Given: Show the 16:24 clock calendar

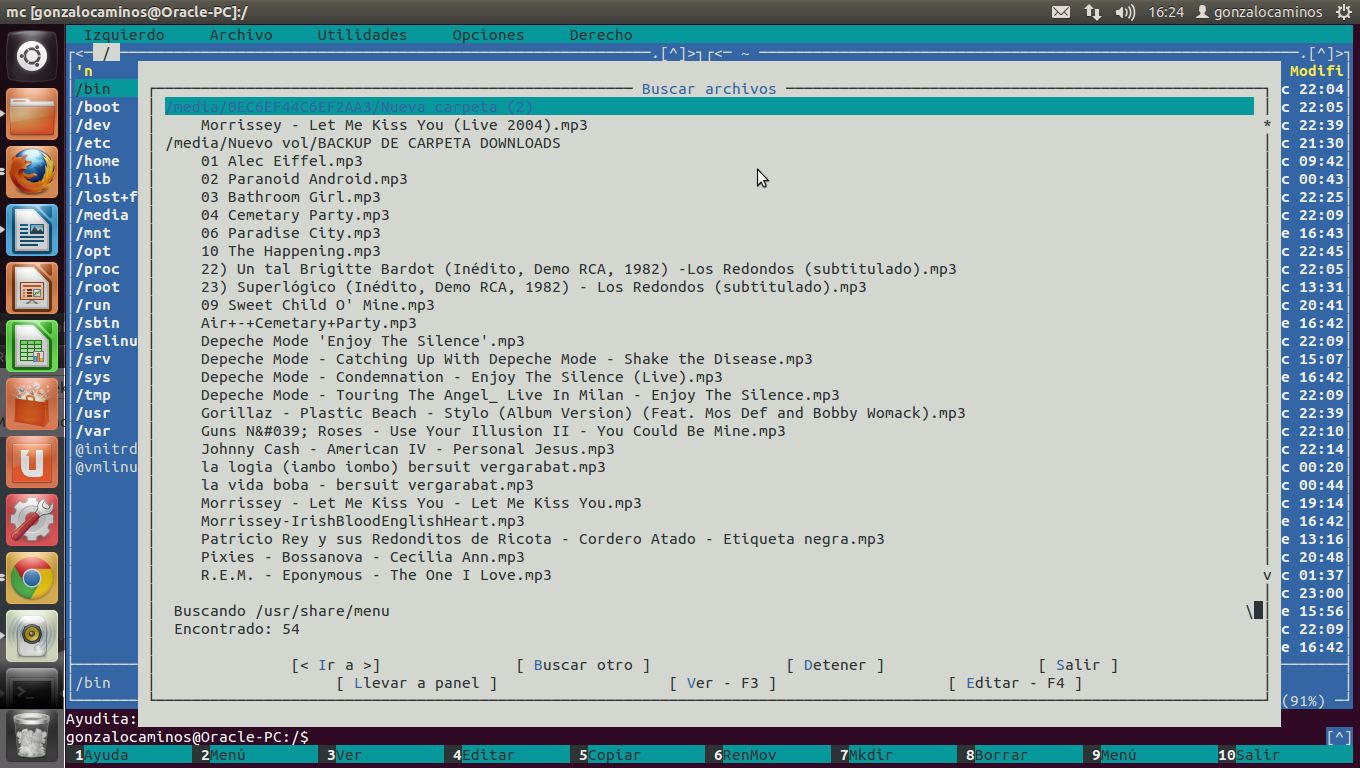Looking at the screenshot, I should pyautogui.click(x=1166, y=12).
